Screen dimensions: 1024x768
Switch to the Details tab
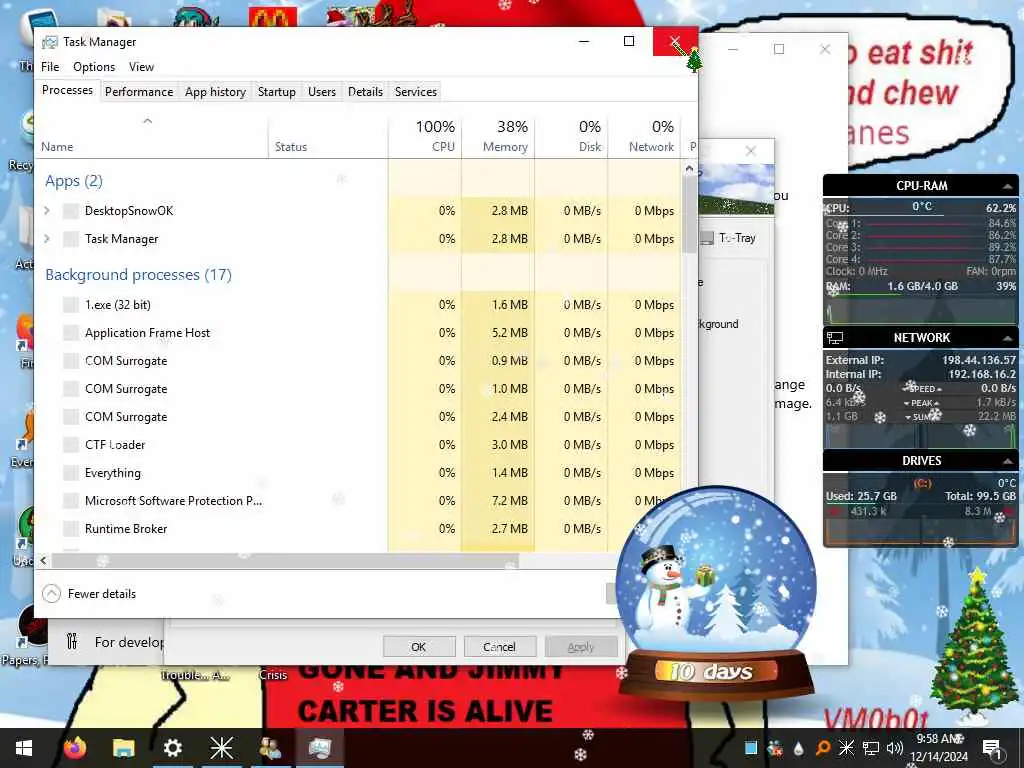365,91
